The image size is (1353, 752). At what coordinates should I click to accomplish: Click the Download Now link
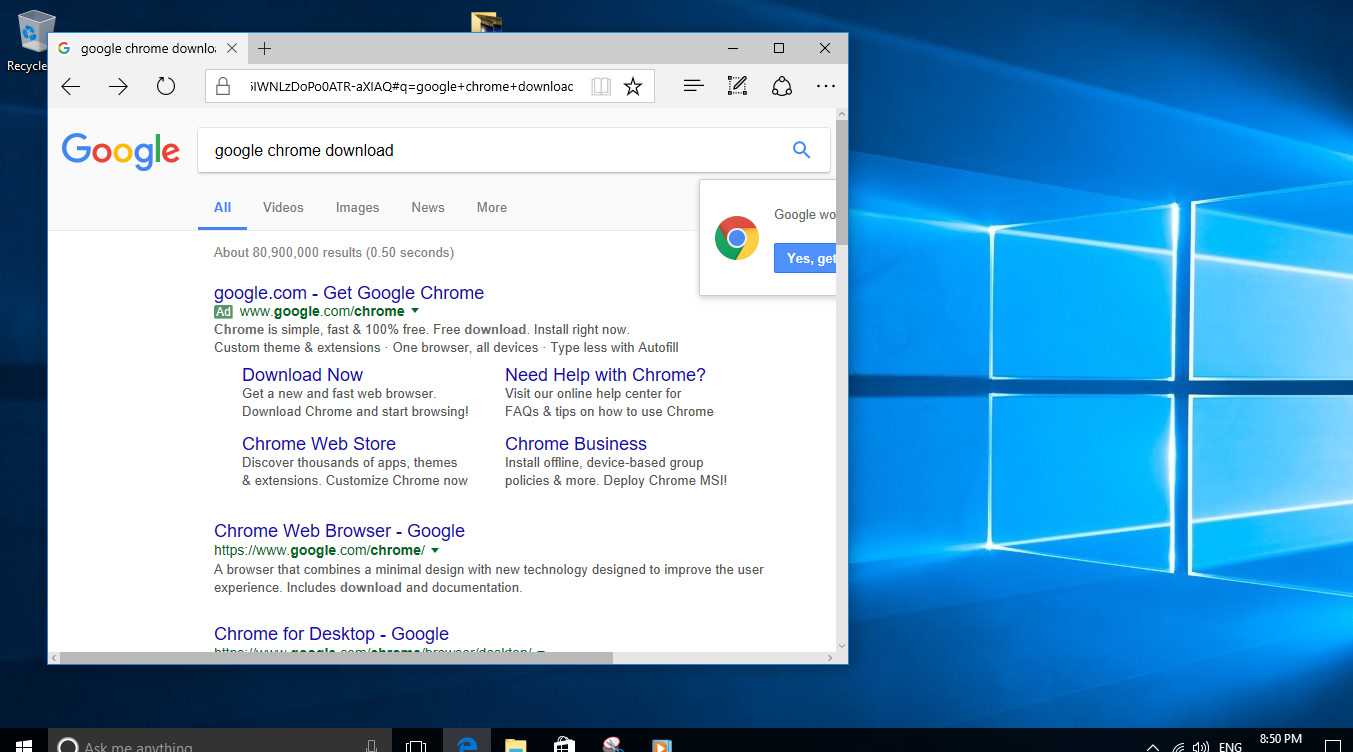302,375
